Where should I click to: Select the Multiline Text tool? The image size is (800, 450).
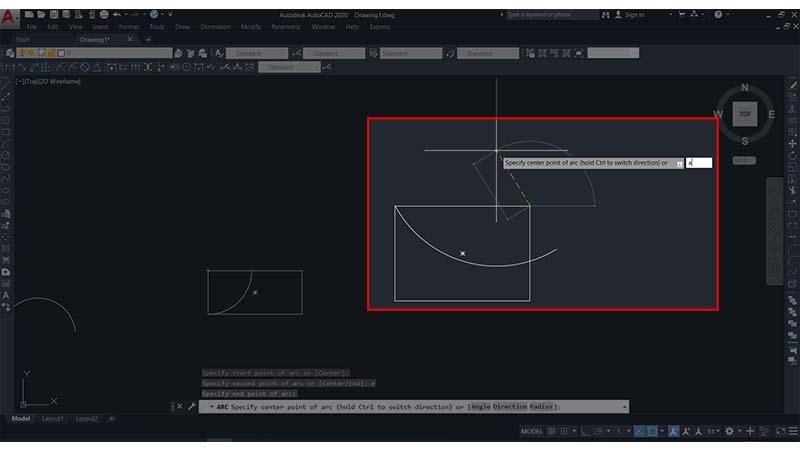coord(6,295)
